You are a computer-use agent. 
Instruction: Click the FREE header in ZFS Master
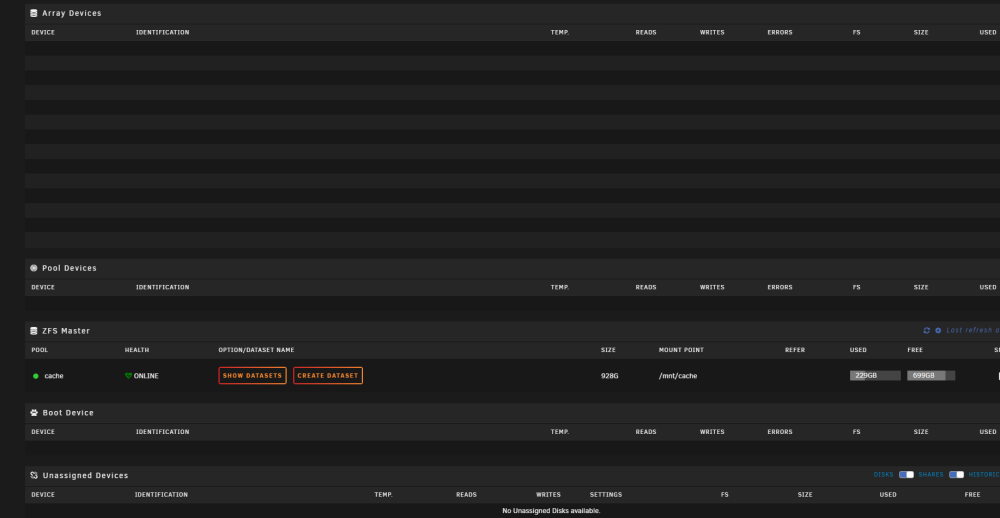click(915, 350)
